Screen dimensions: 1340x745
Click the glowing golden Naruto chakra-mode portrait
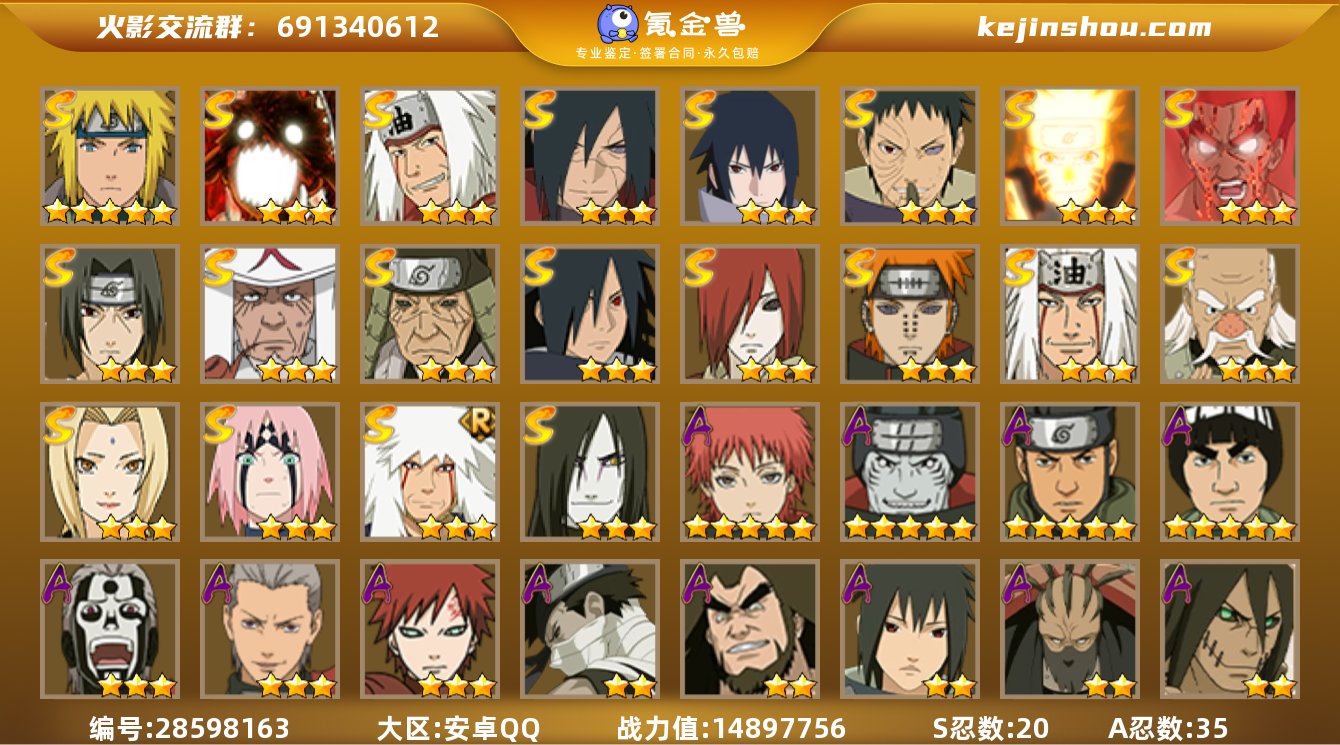click(x=1070, y=156)
